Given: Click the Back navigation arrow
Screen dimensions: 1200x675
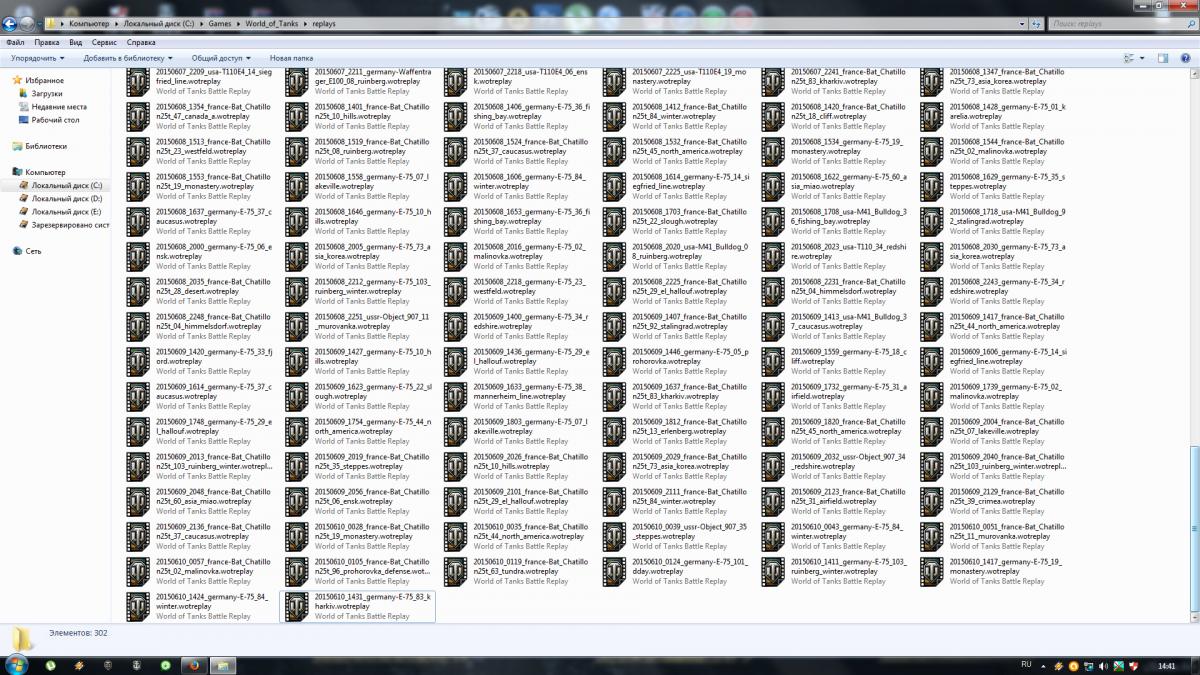Looking at the screenshot, I should pos(12,22).
